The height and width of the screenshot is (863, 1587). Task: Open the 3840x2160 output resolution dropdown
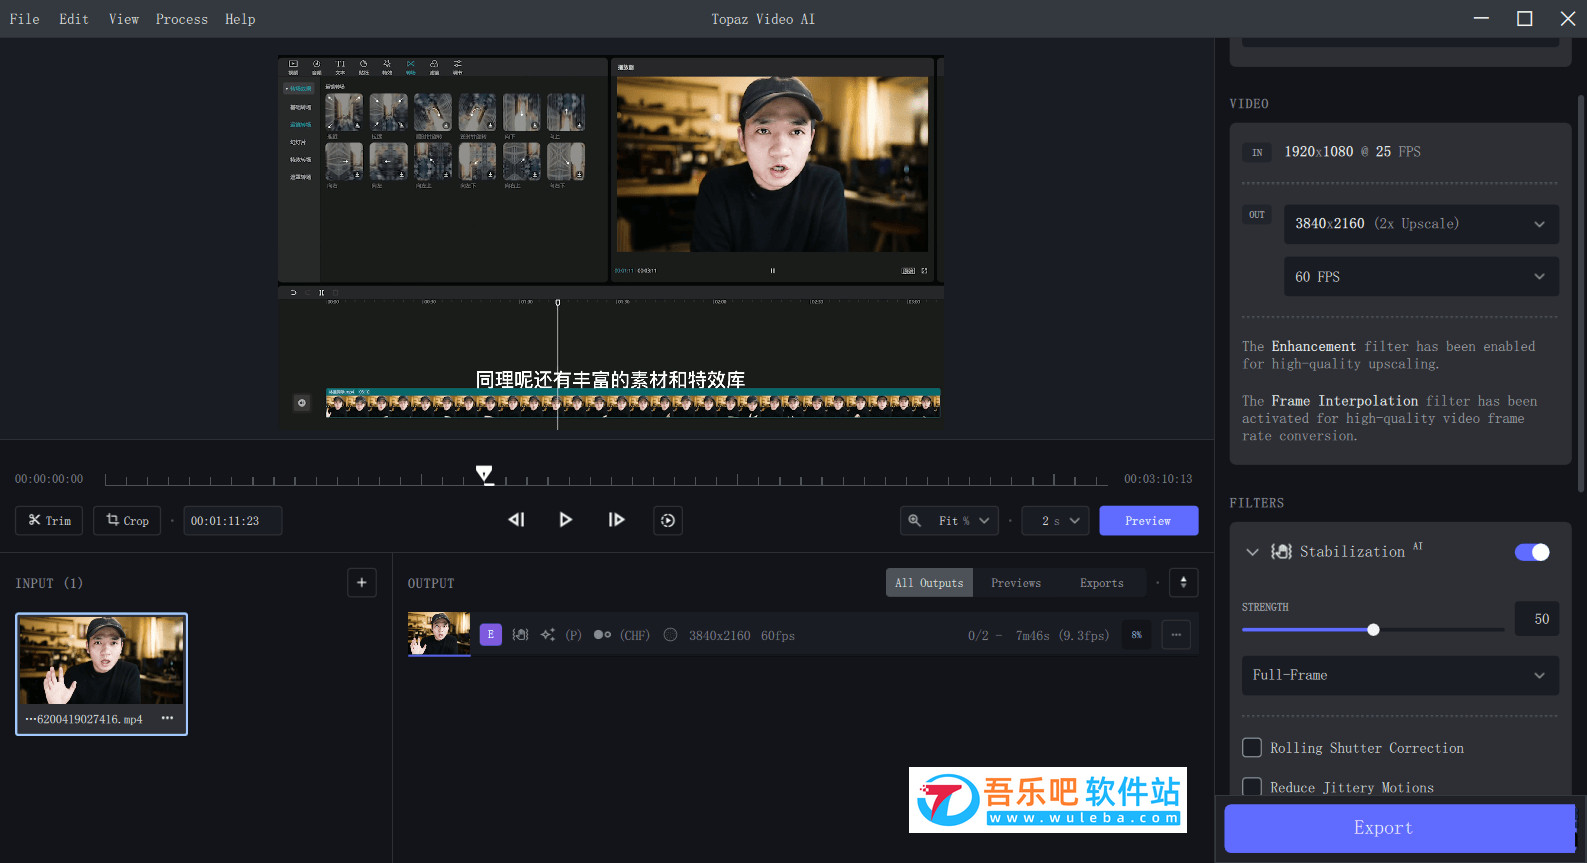tap(1421, 224)
